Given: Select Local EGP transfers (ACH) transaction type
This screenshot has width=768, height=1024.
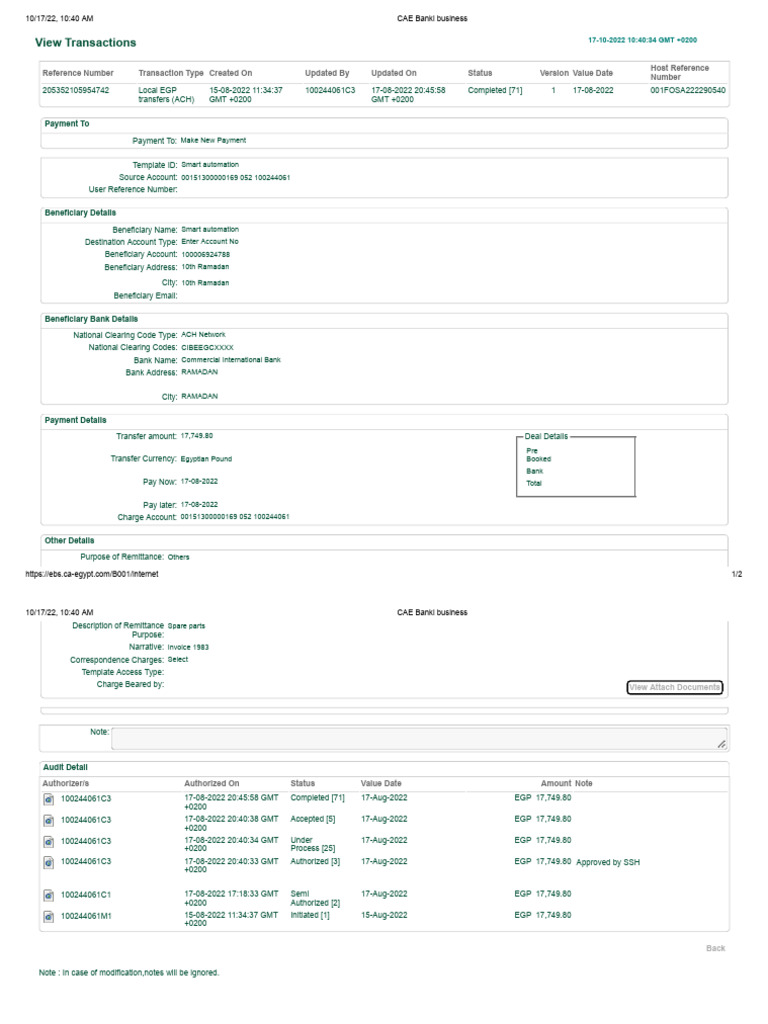Looking at the screenshot, I should [166, 95].
